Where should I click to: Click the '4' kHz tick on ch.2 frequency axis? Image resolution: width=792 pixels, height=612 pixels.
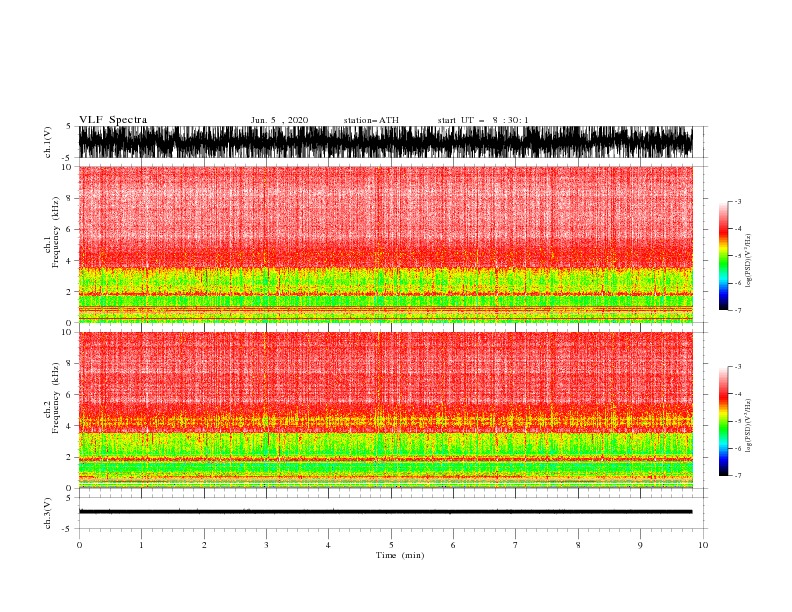tap(69, 426)
